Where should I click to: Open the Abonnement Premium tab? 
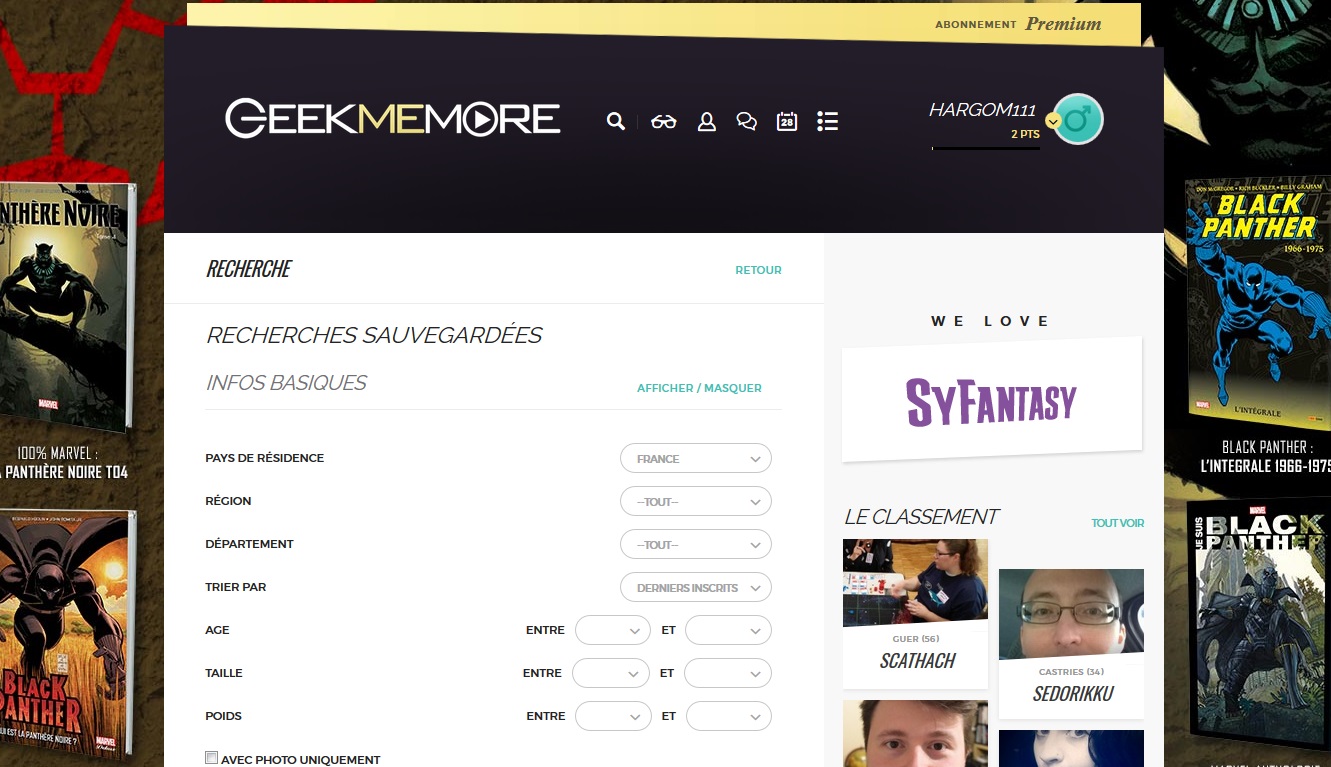(1018, 24)
